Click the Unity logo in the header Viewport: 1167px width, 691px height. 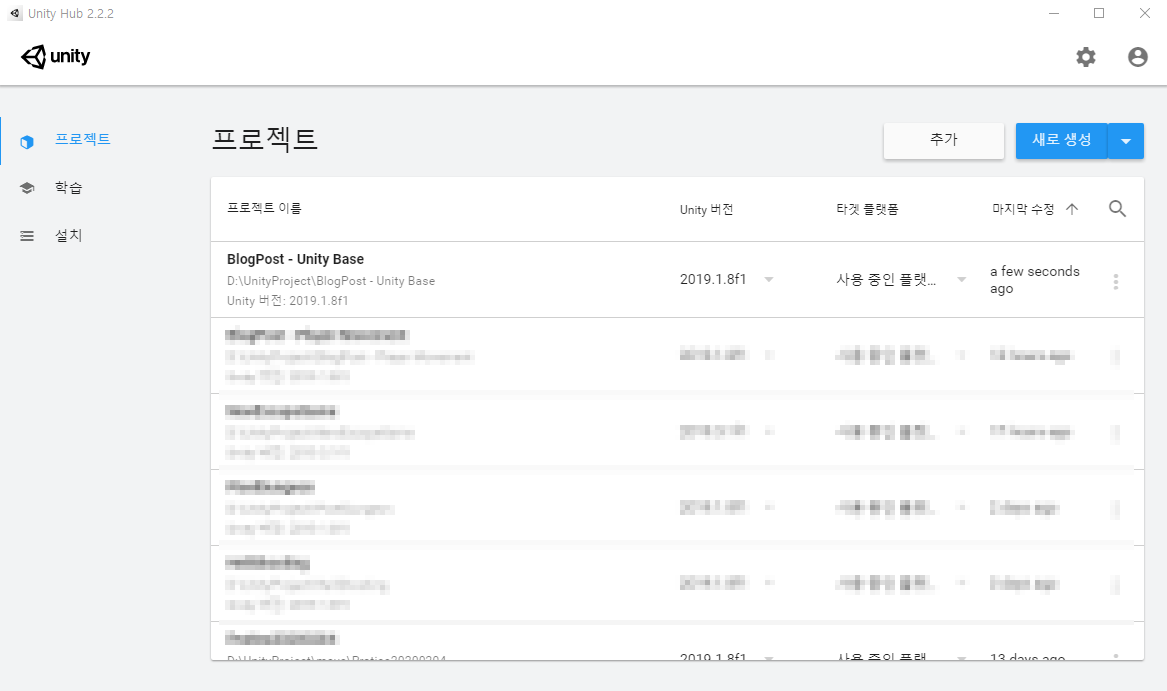tap(55, 57)
